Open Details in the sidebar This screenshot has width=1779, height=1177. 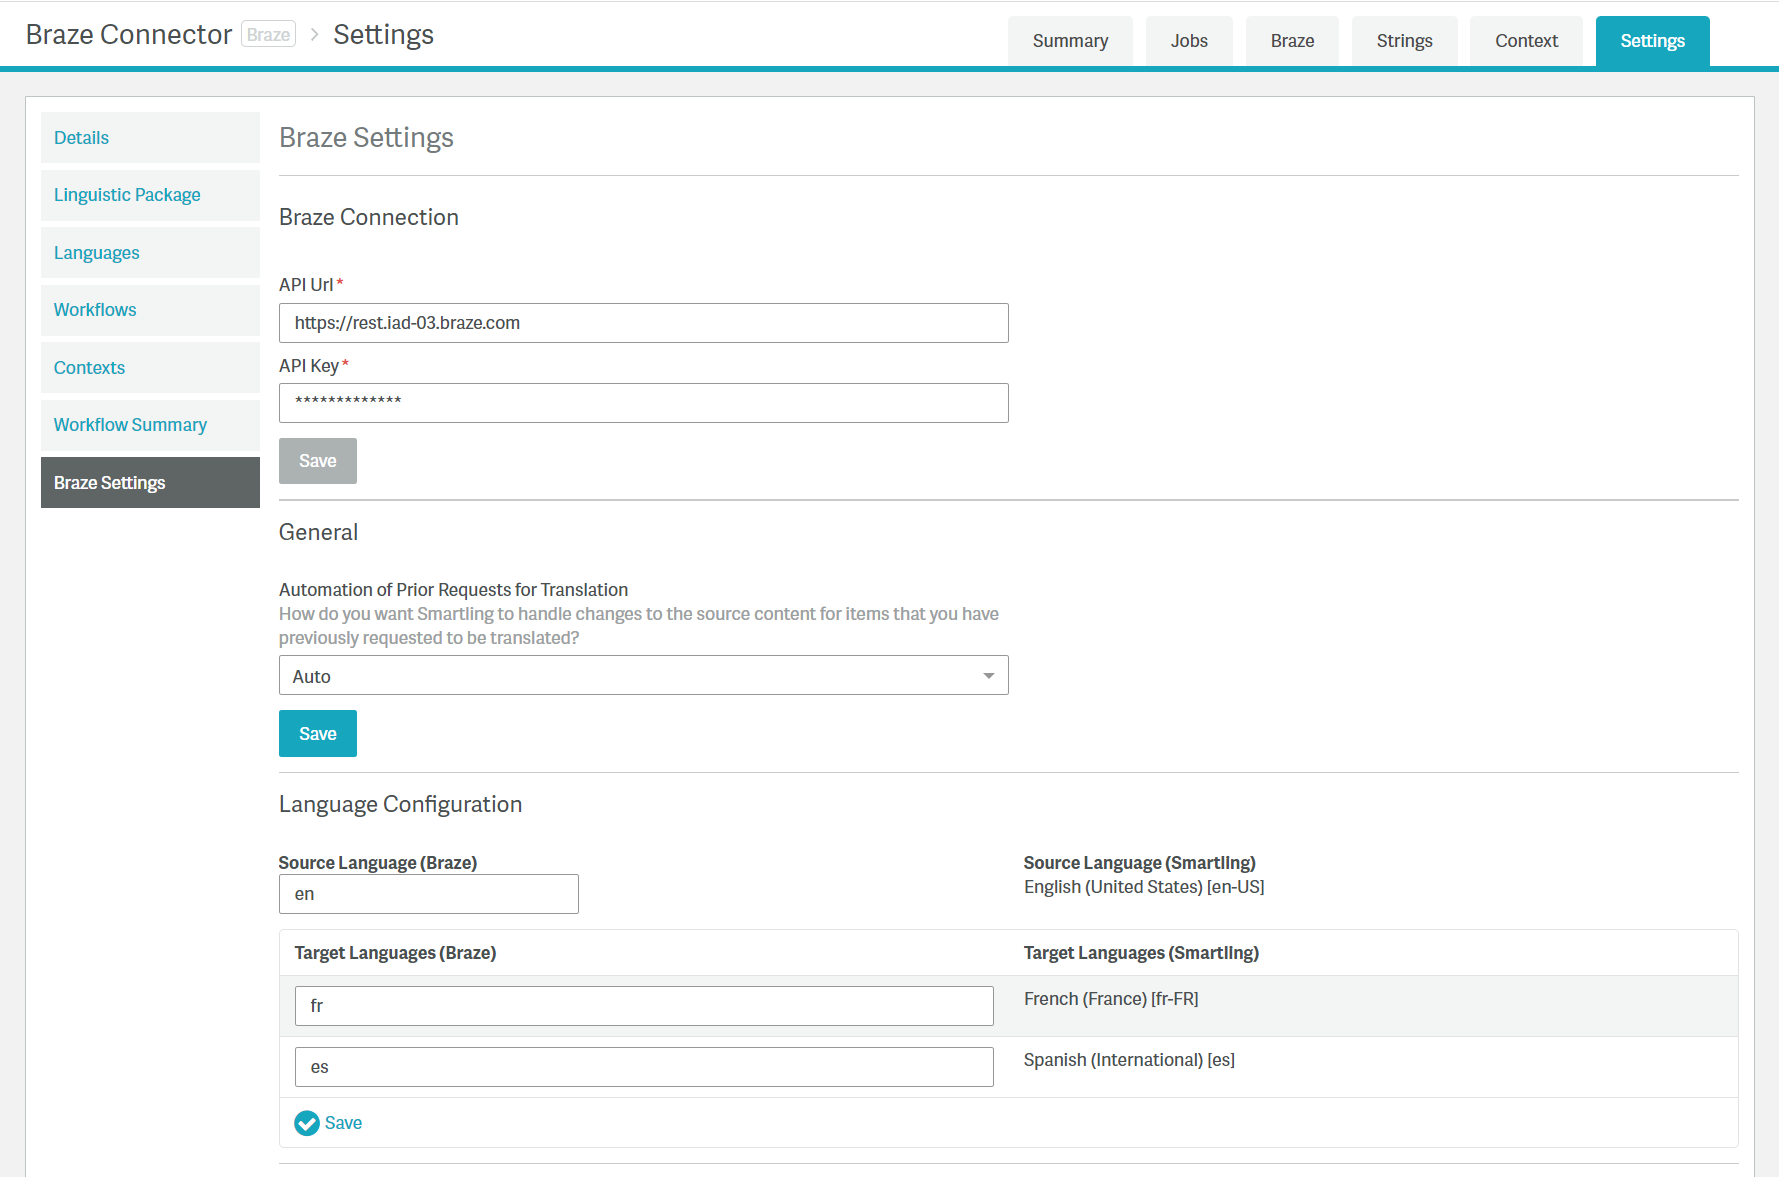coord(150,138)
